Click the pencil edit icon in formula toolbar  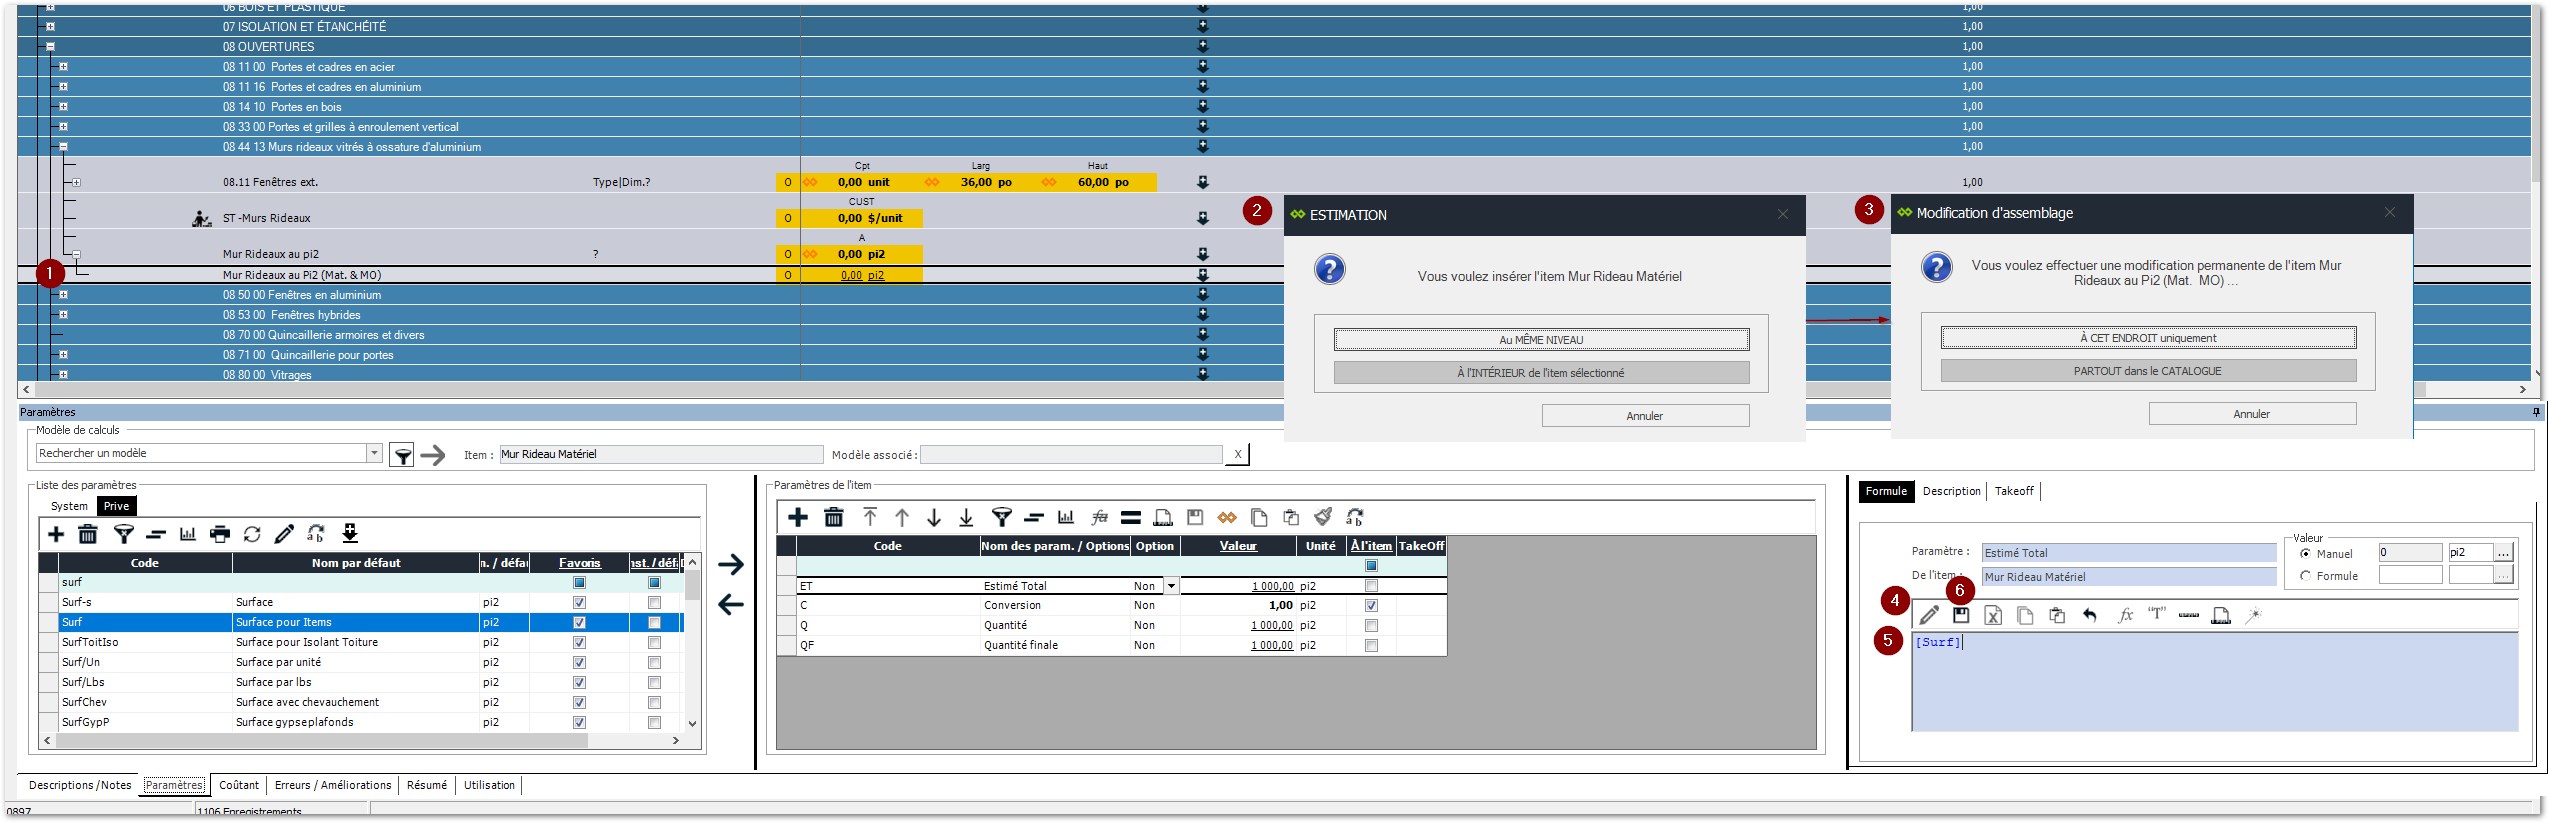tap(1929, 615)
